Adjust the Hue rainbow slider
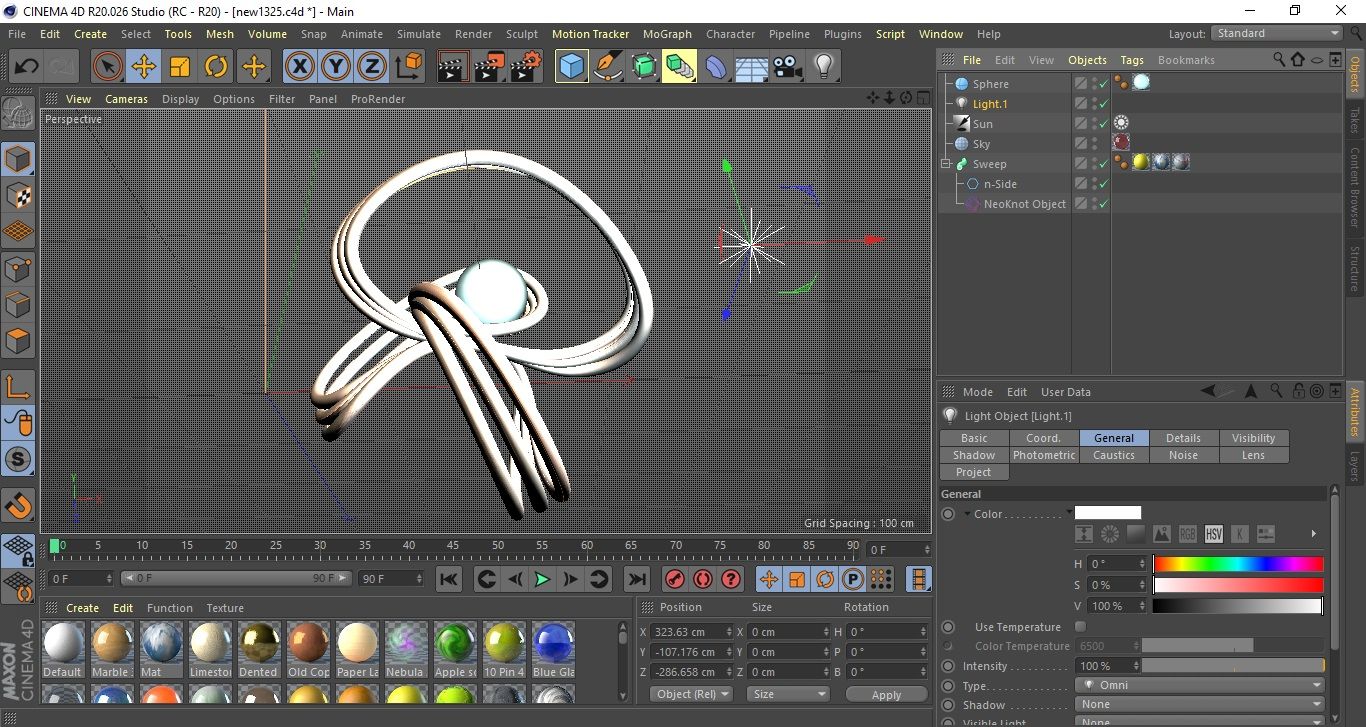 [1237, 564]
